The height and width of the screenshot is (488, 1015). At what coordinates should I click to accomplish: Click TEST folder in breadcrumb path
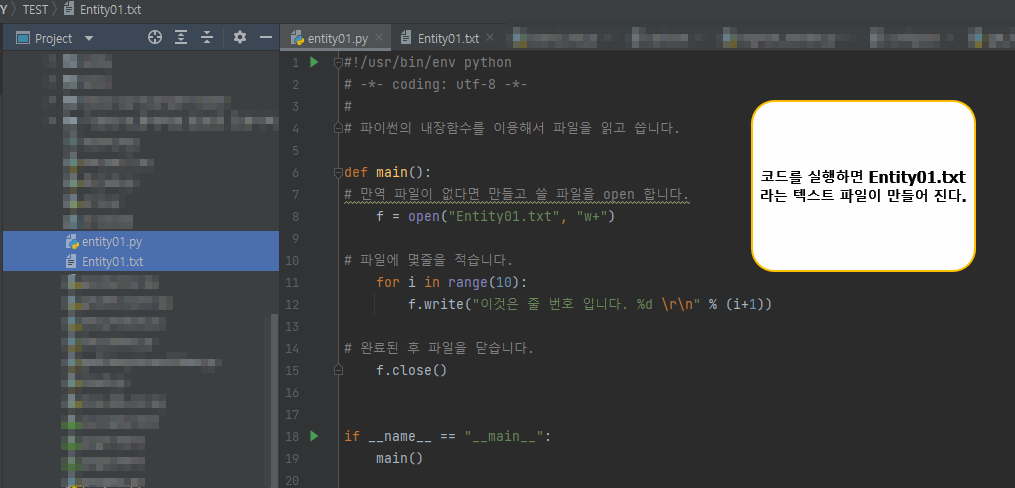[35, 10]
